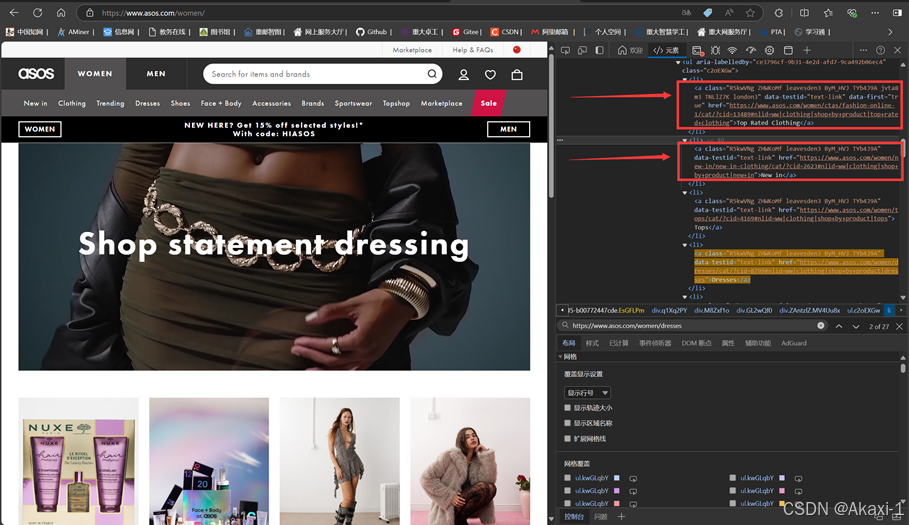Click the browser back arrow

[x=14, y=12]
